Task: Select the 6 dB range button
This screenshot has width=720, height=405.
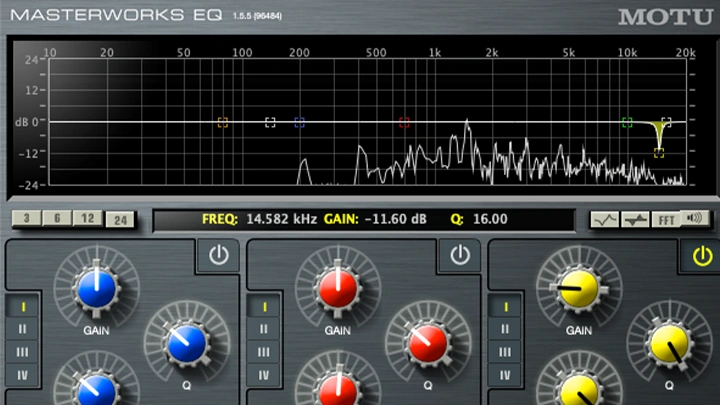Action: click(57, 218)
